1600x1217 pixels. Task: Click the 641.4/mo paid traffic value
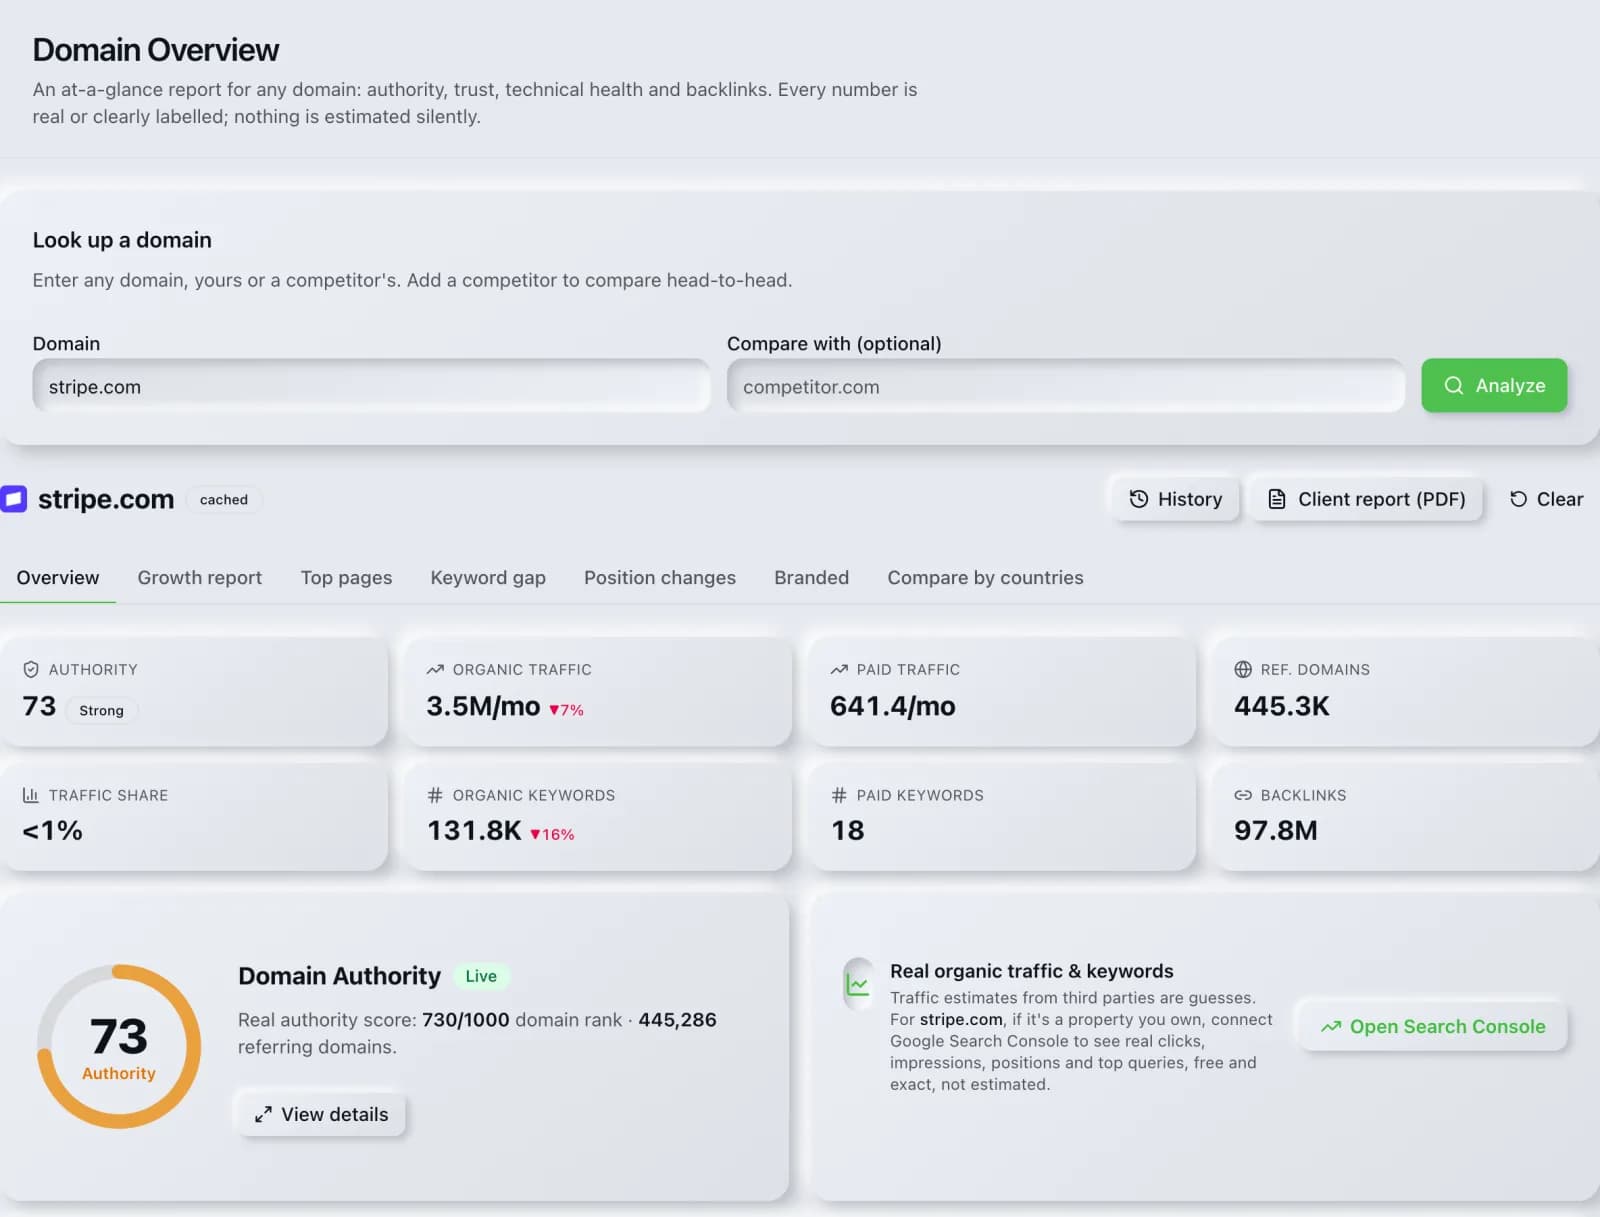[x=893, y=706]
